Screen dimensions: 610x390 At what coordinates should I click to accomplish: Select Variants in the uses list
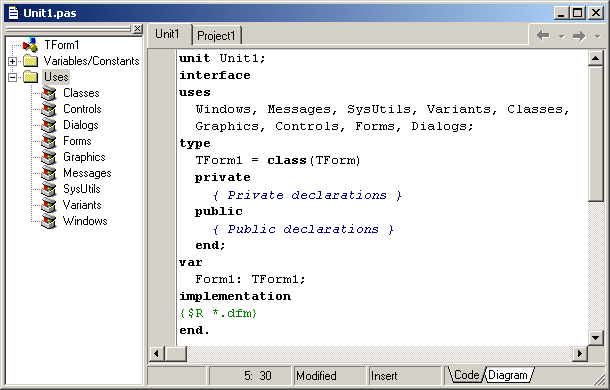click(82, 205)
